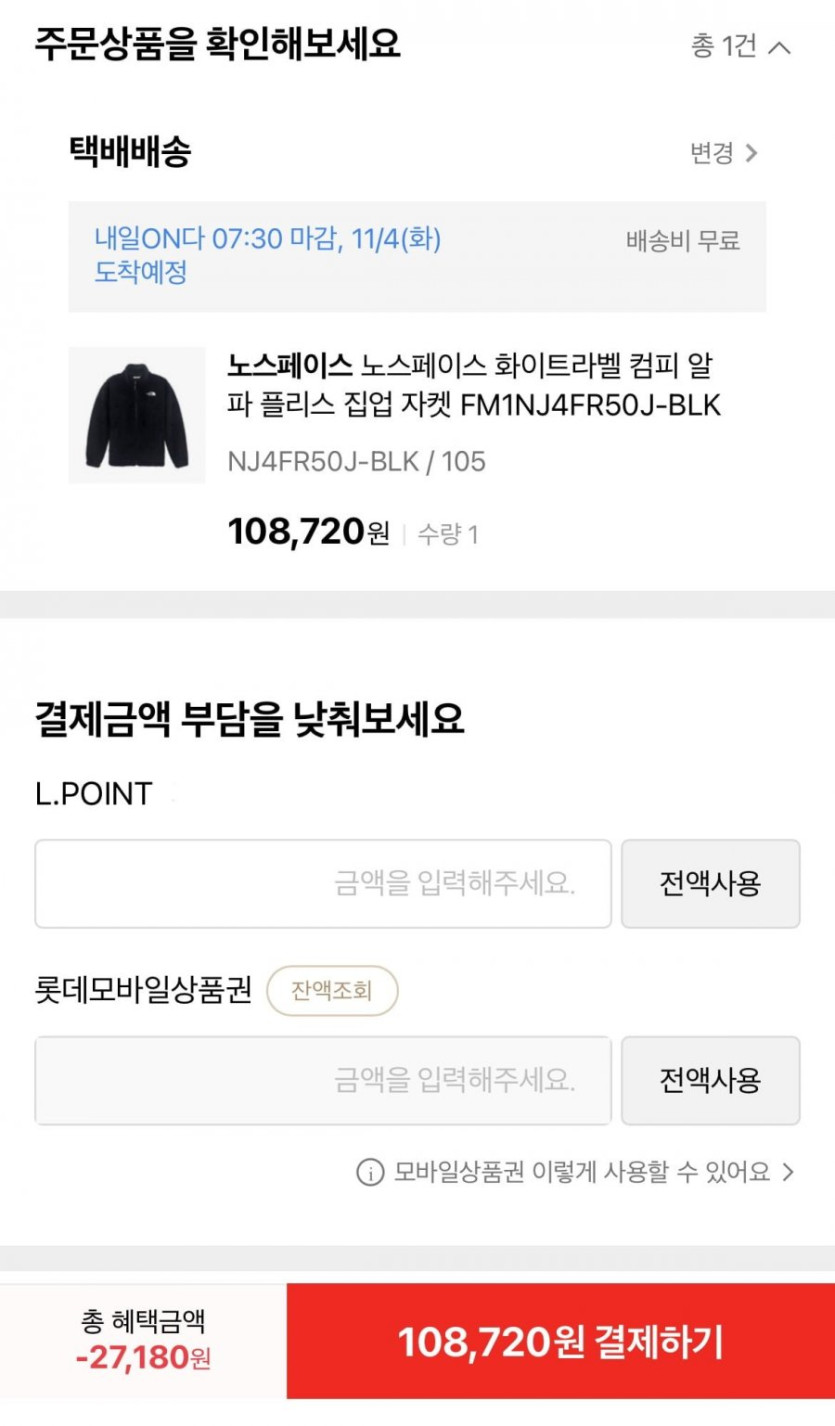Collapse the order items section chevron
Image resolution: width=835 pixels, height=1426 pixels.
click(781, 47)
